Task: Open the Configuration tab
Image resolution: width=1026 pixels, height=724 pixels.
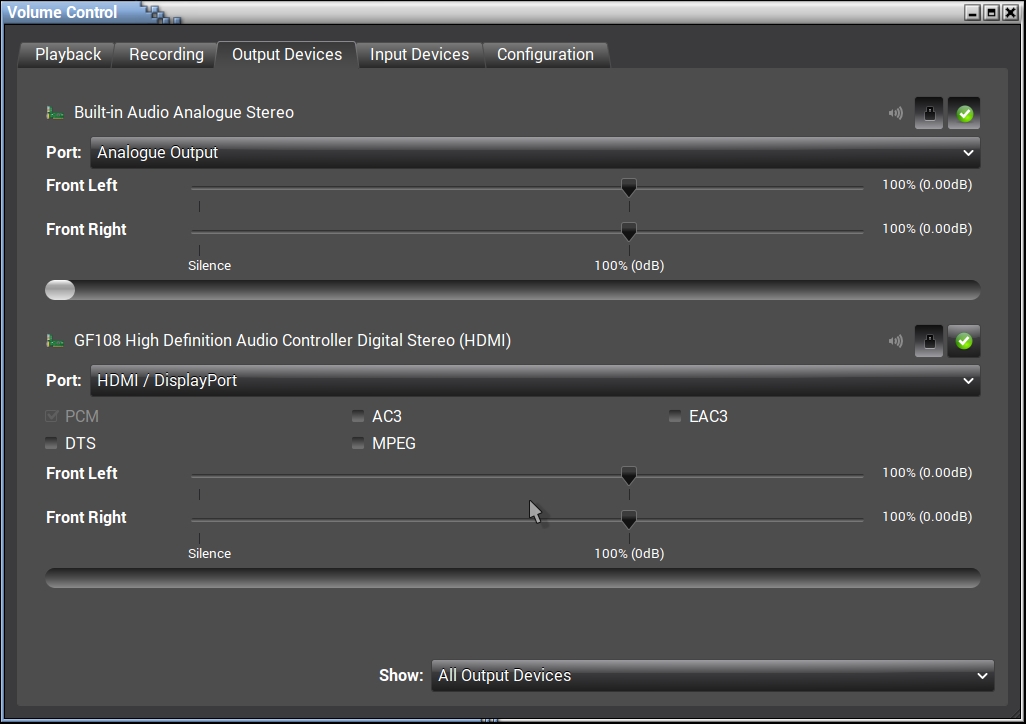Action: coord(545,55)
